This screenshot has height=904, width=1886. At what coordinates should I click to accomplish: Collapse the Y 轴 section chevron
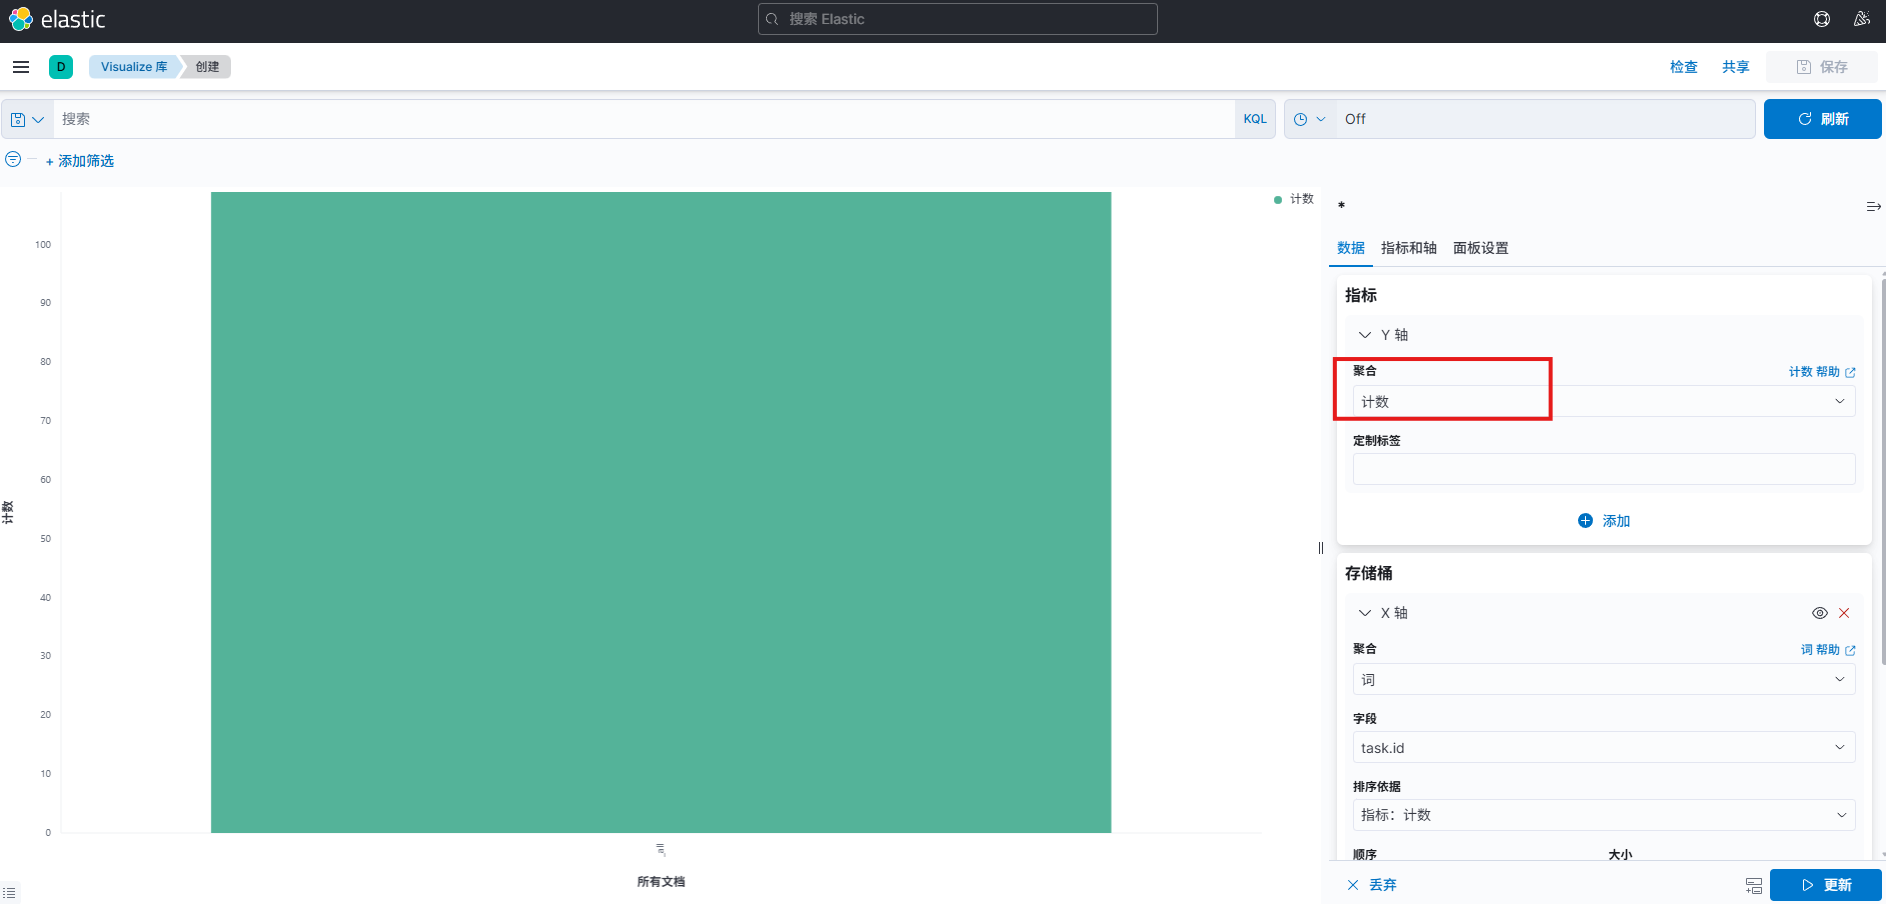pos(1365,335)
